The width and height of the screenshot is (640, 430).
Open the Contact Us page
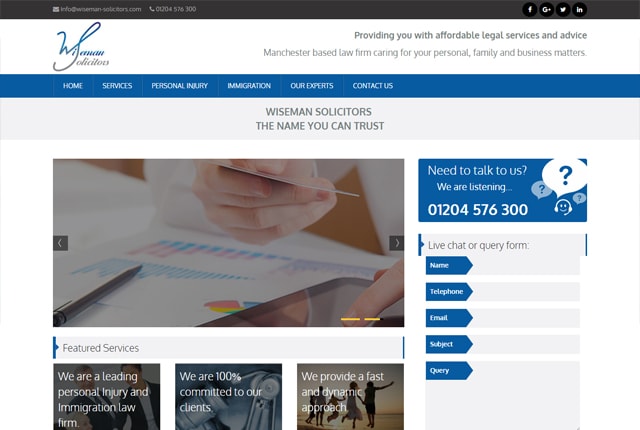click(x=373, y=86)
